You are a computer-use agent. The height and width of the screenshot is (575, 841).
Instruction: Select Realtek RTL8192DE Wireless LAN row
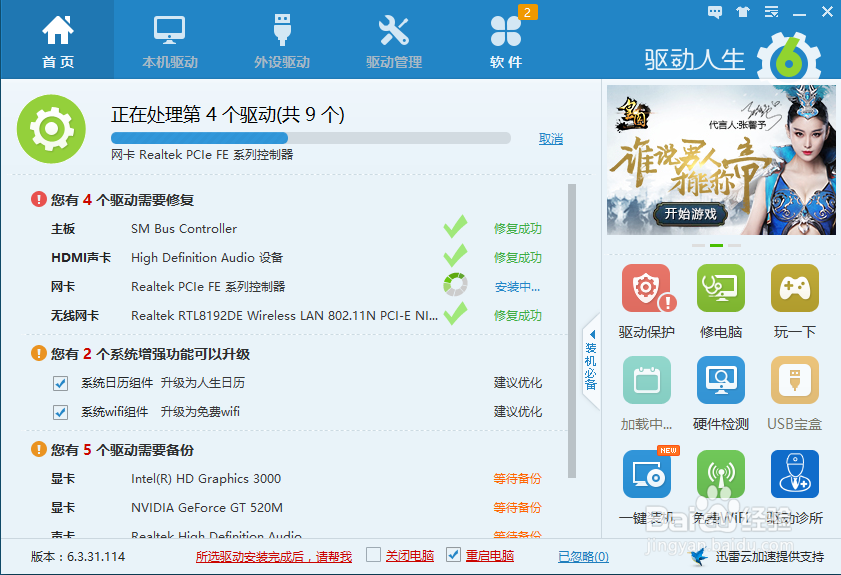click(x=296, y=315)
